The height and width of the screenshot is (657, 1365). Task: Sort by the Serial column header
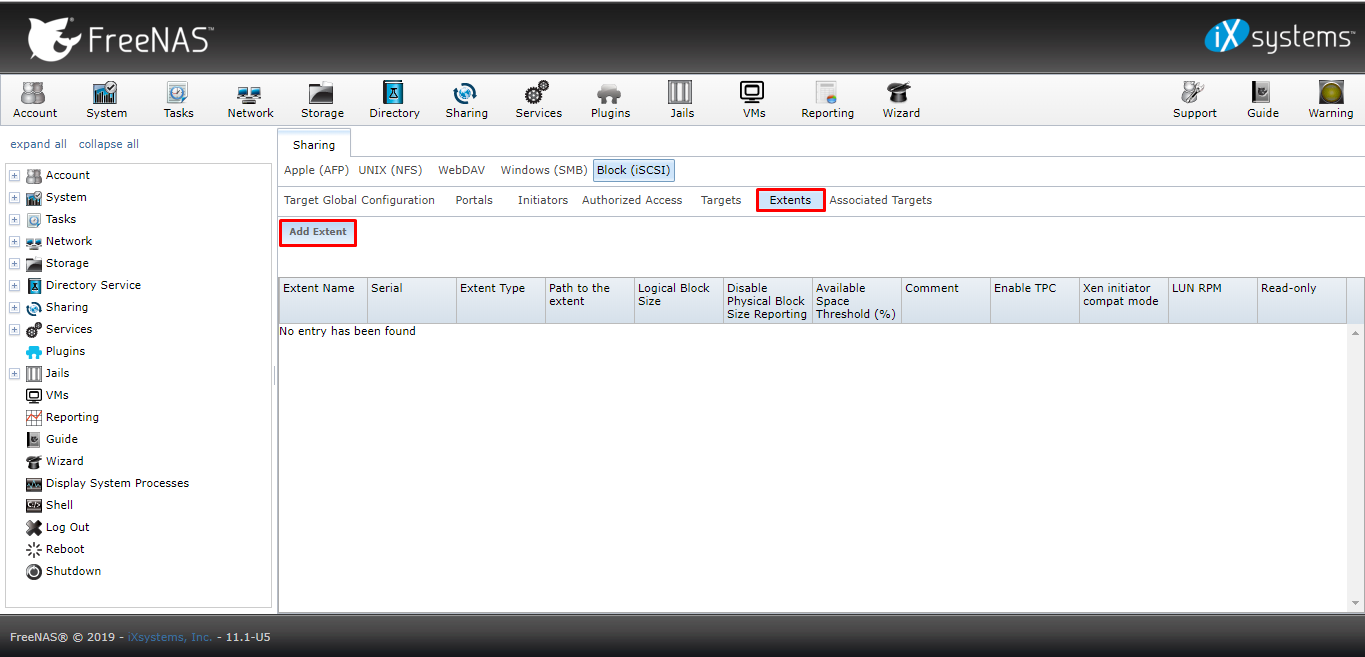click(412, 300)
